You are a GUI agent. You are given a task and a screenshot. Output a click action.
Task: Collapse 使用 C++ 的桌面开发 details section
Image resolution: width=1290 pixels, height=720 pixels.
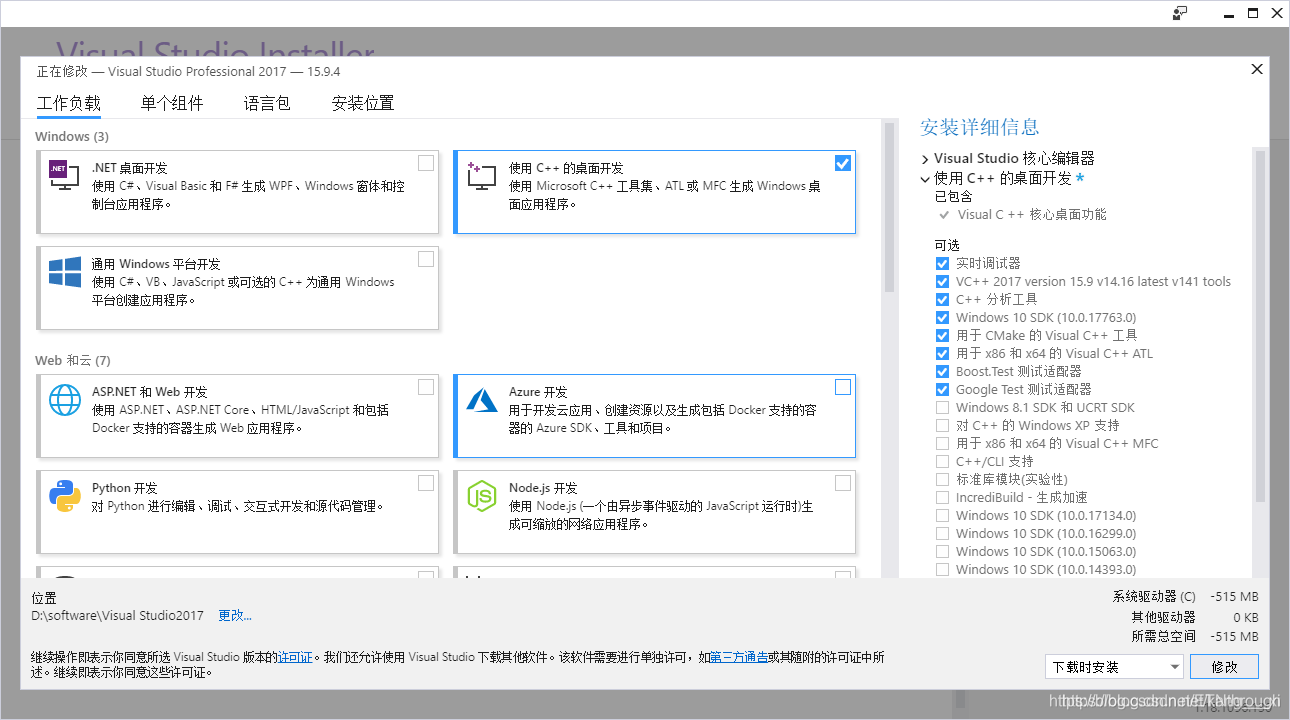[925, 179]
